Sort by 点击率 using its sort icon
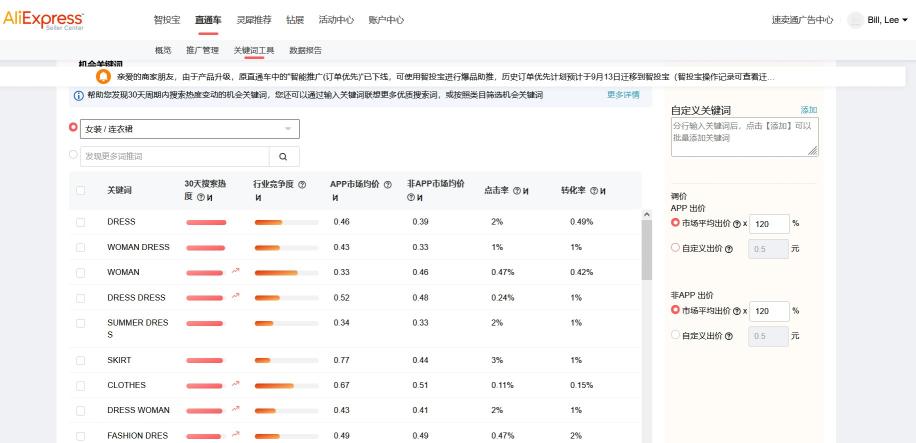916x443 pixels. pos(525,191)
